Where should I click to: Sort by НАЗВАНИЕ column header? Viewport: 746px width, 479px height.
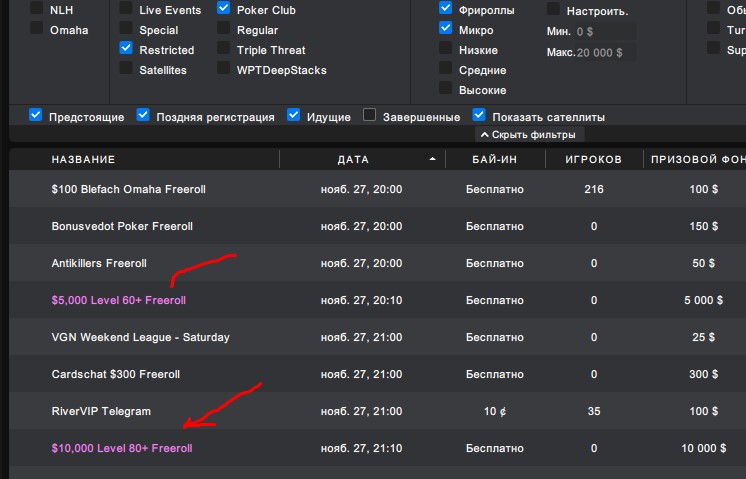pyautogui.click(x=83, y=159)
